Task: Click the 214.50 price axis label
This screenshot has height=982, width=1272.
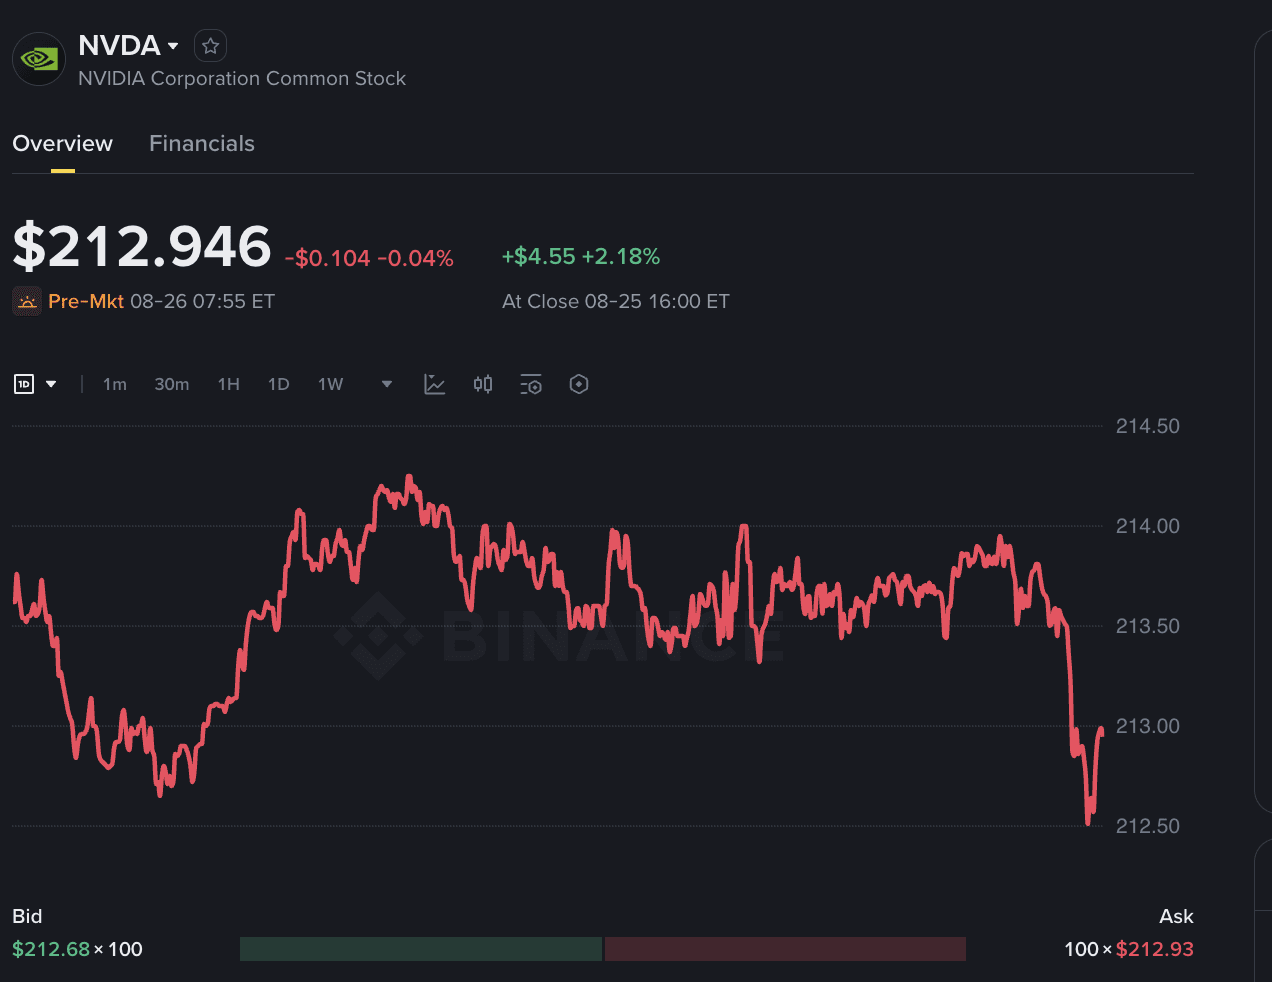Action: click(1148, 426)
